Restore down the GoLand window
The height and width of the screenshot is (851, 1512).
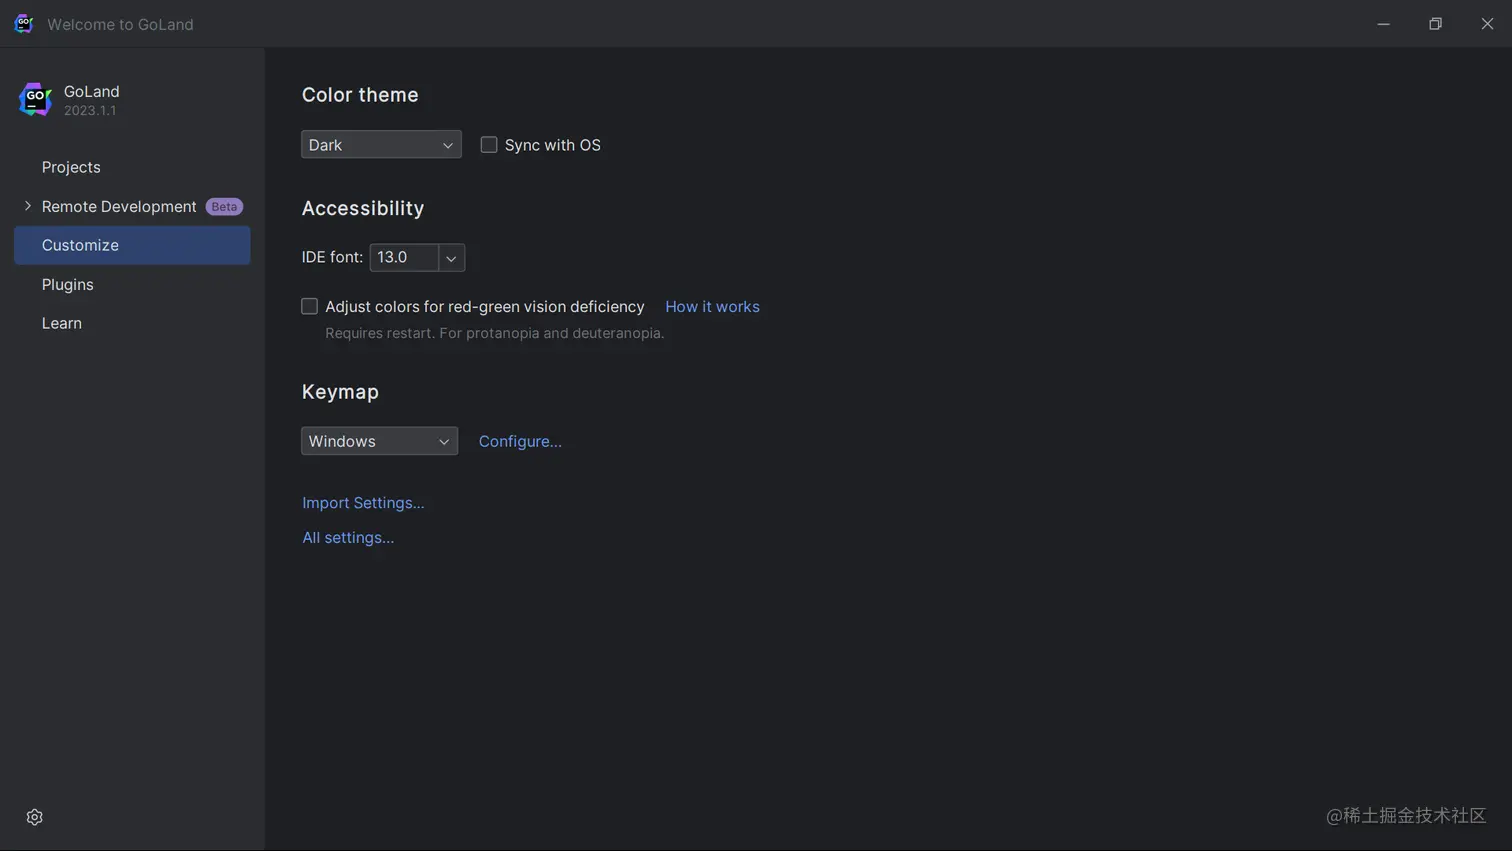[x=1435, y=24]
